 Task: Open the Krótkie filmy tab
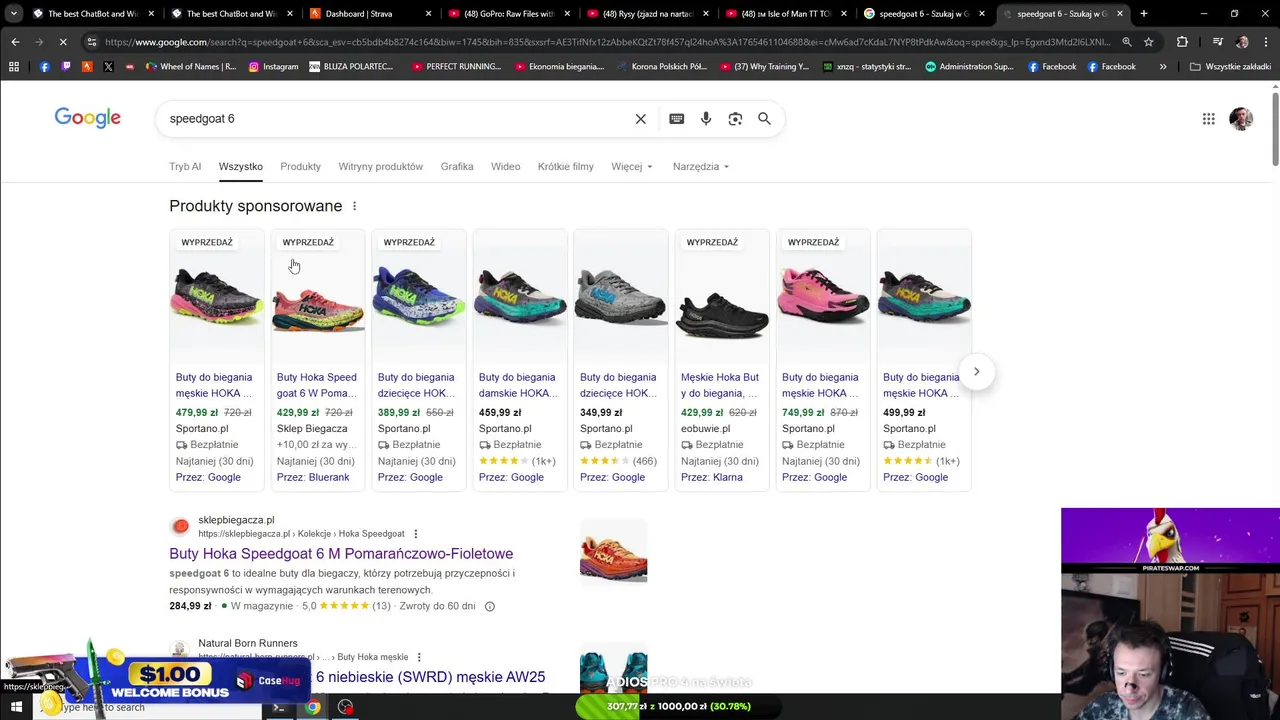click(565, 167)
